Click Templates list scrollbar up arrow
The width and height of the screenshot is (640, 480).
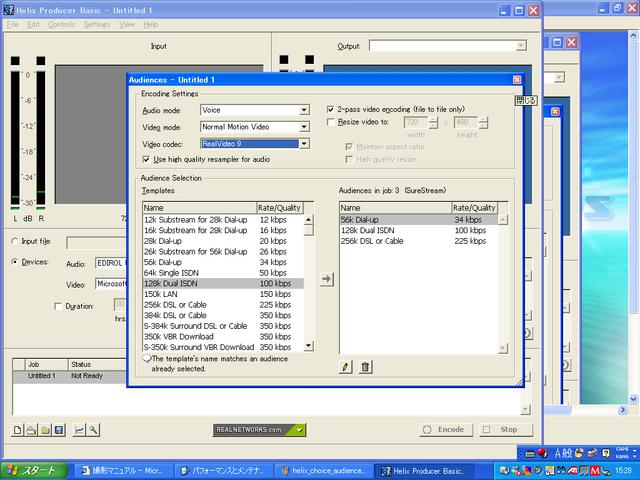(x=309, y=220)
